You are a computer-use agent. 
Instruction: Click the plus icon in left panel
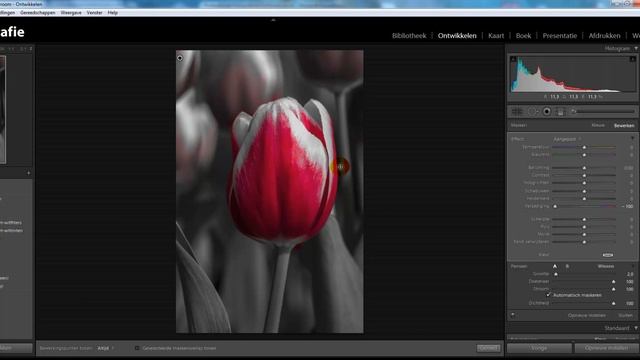pyautogui.click(x=28, y=173)
